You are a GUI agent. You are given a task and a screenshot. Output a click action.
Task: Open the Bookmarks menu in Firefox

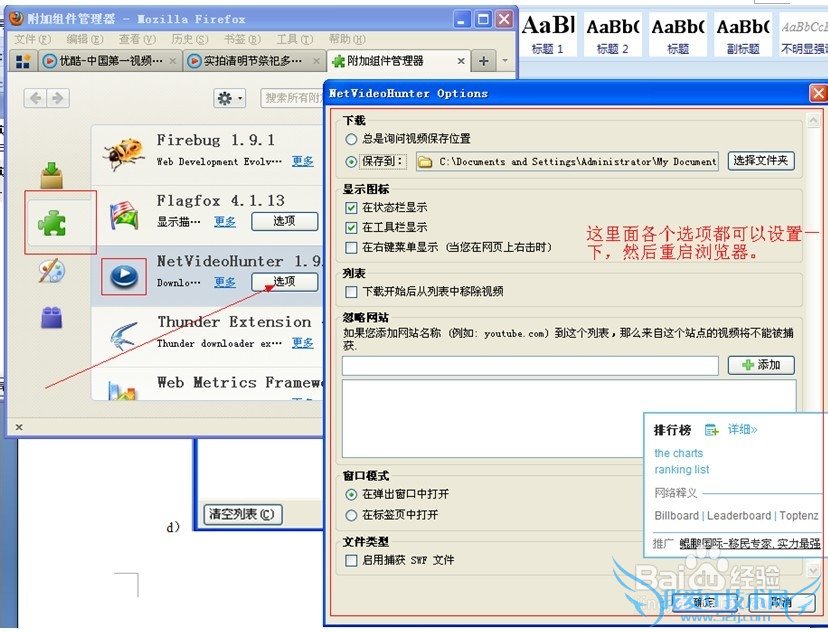coord(242,39)
